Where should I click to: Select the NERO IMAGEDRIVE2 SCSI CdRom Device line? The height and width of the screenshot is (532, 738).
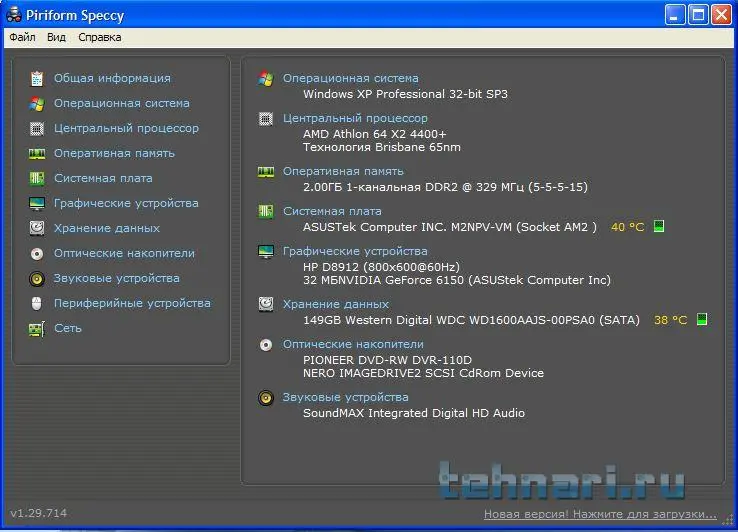coord(423,373)
